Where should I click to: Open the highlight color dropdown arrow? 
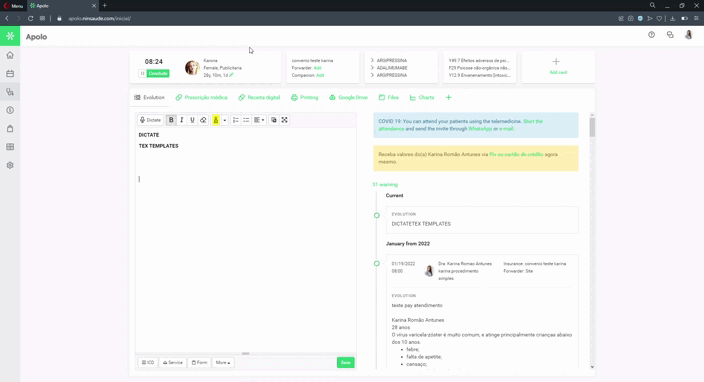(x=224, y=120)
